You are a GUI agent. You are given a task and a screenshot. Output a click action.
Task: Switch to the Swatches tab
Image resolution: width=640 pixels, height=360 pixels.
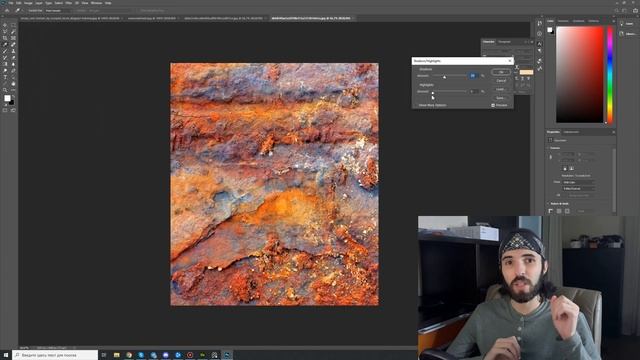(x=563, y=21)
